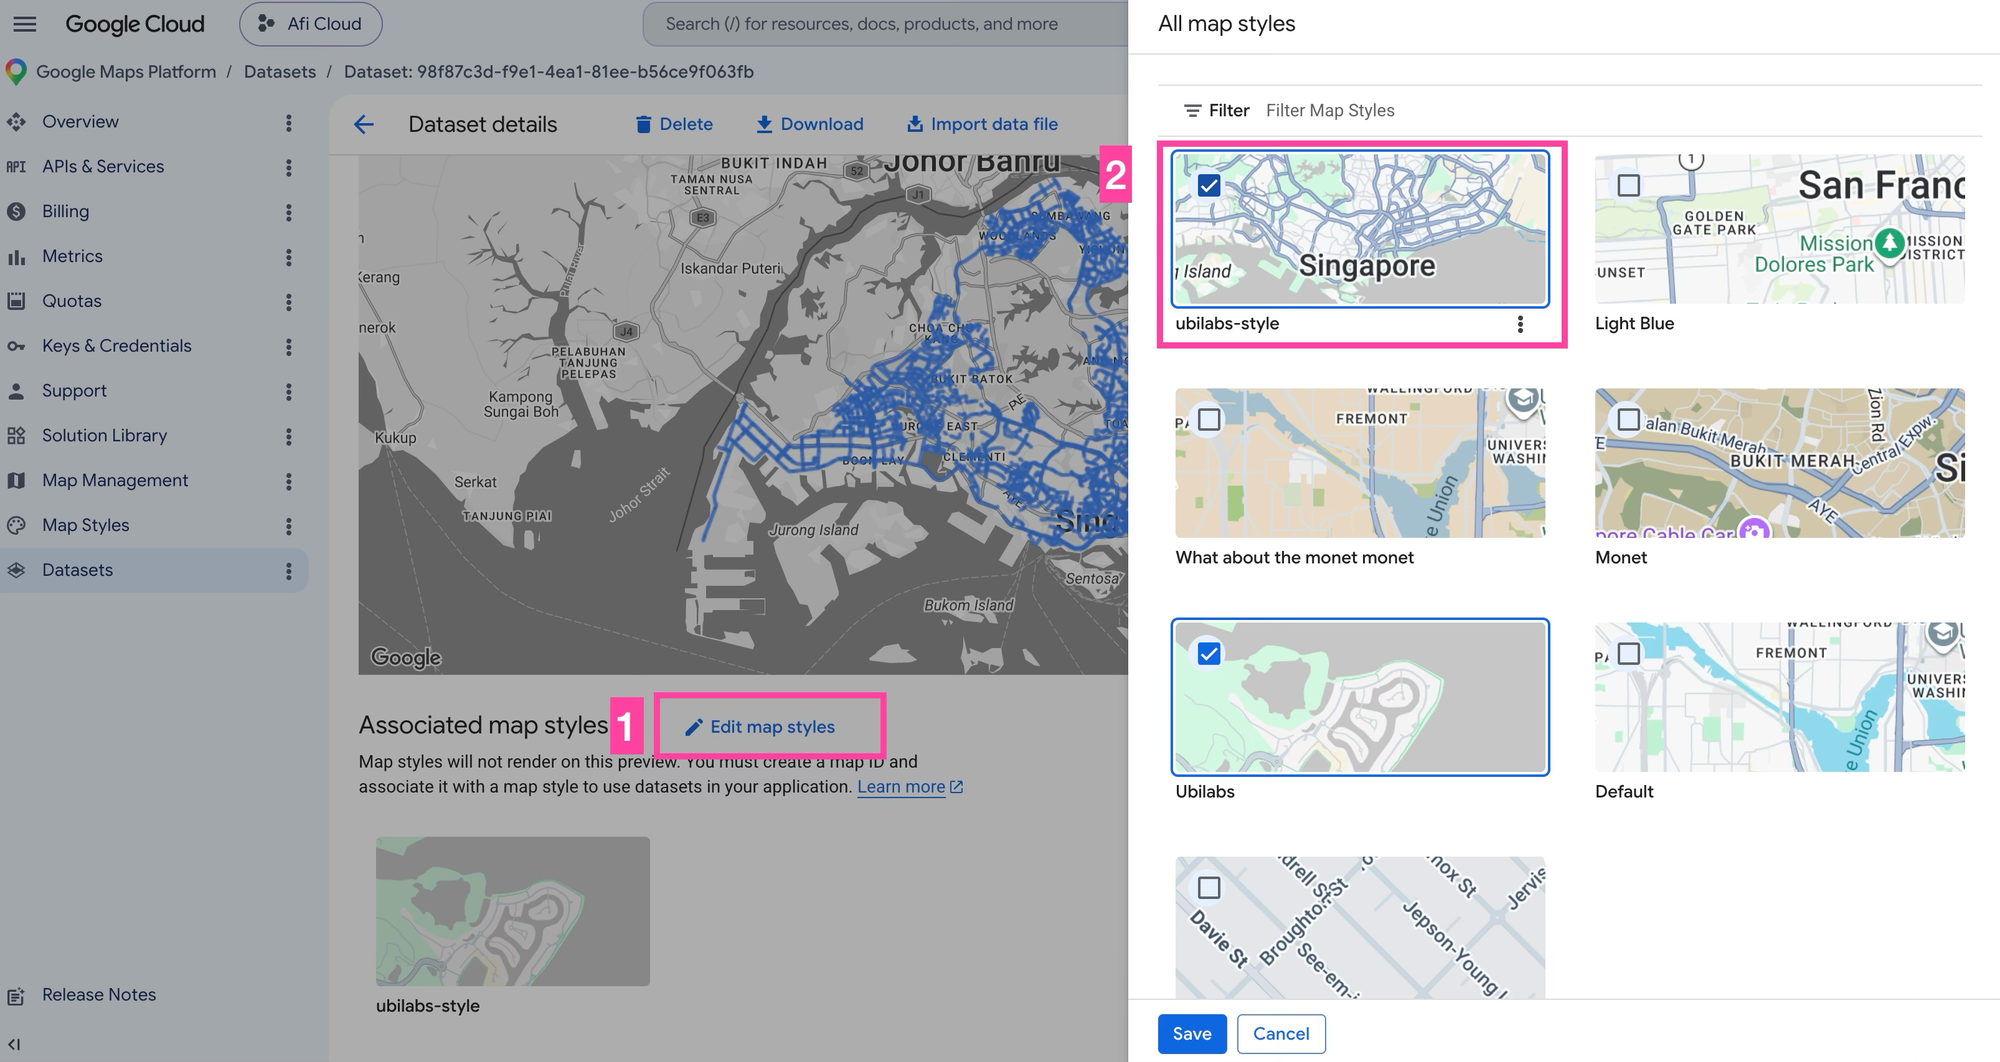
Task: Open Quotas in the sidebar
Action: (x=72, y=301)
